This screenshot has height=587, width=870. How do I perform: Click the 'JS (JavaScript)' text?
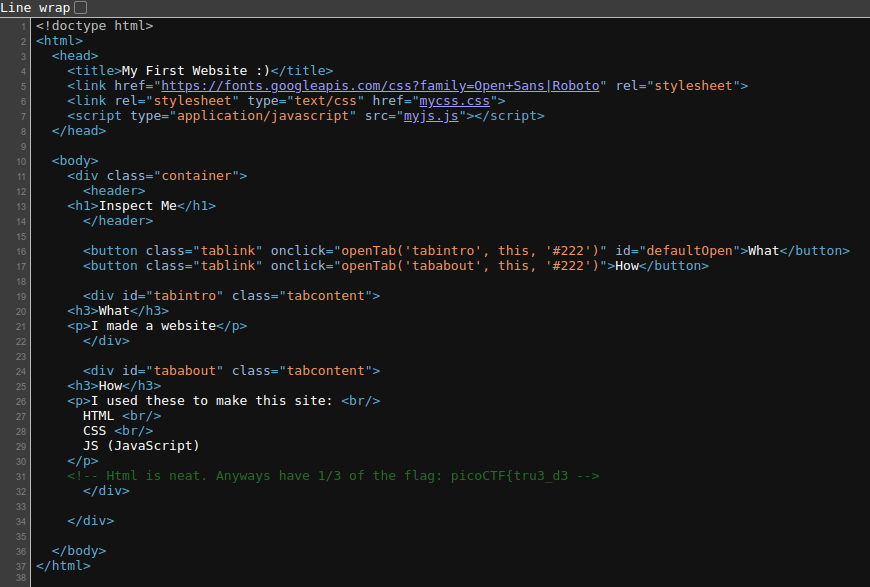[x=141, y=445]
